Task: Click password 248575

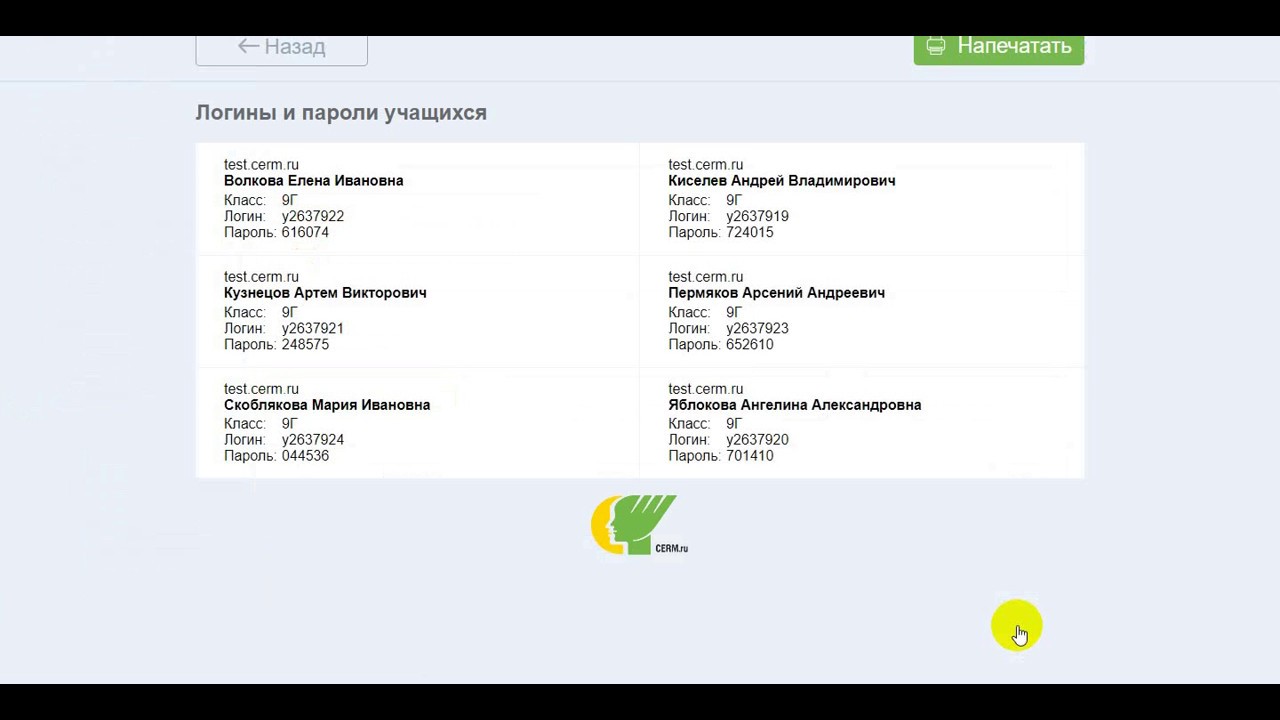Action: pyautogui.click(x=305, y=344)
